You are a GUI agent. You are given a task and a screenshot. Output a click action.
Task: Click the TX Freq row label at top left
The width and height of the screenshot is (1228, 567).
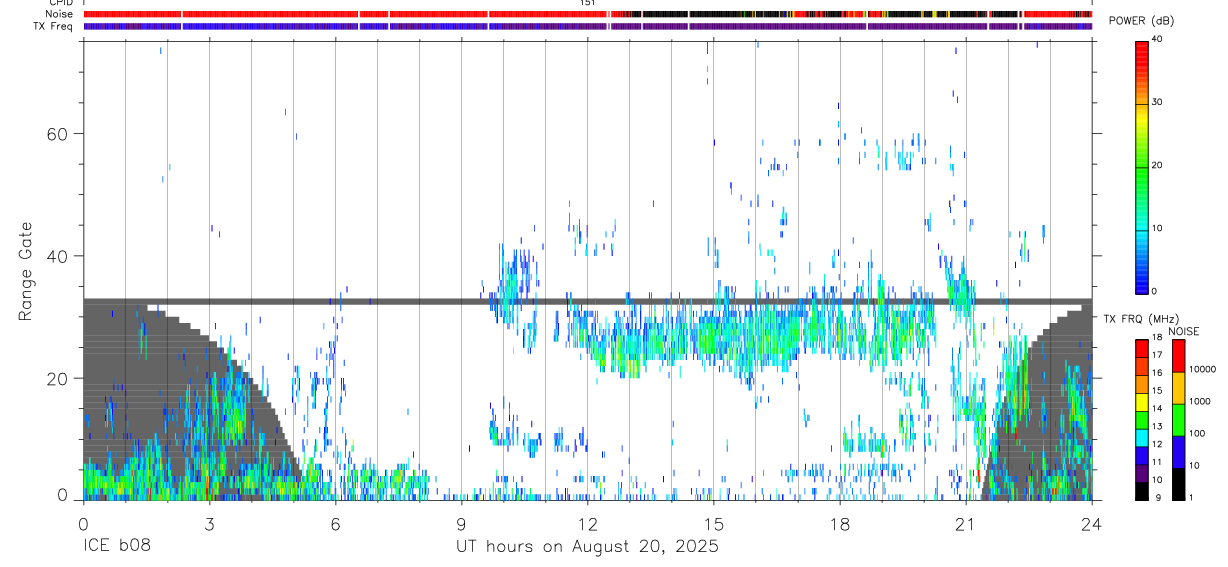point(54,26)
